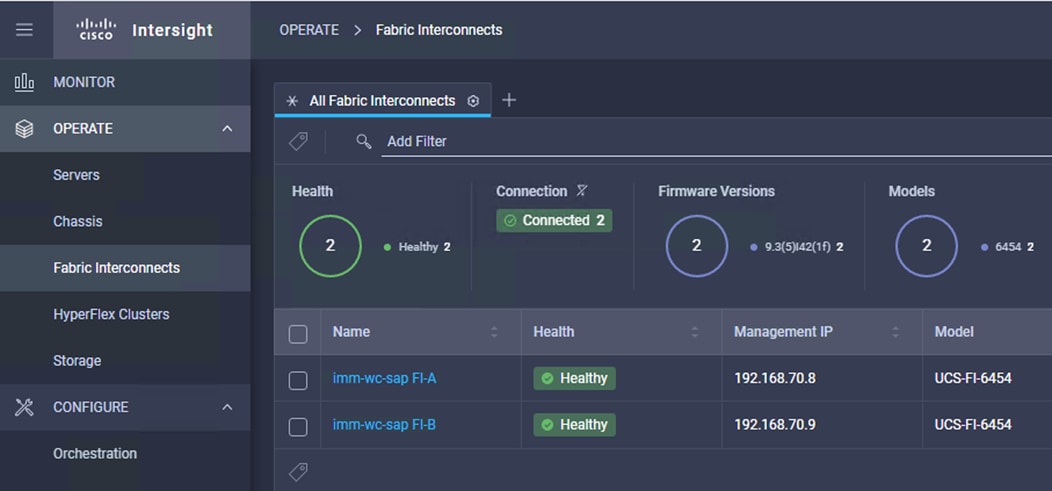
Task: Click the Connected 2 status badge
Action: click(x=554, y=221)
